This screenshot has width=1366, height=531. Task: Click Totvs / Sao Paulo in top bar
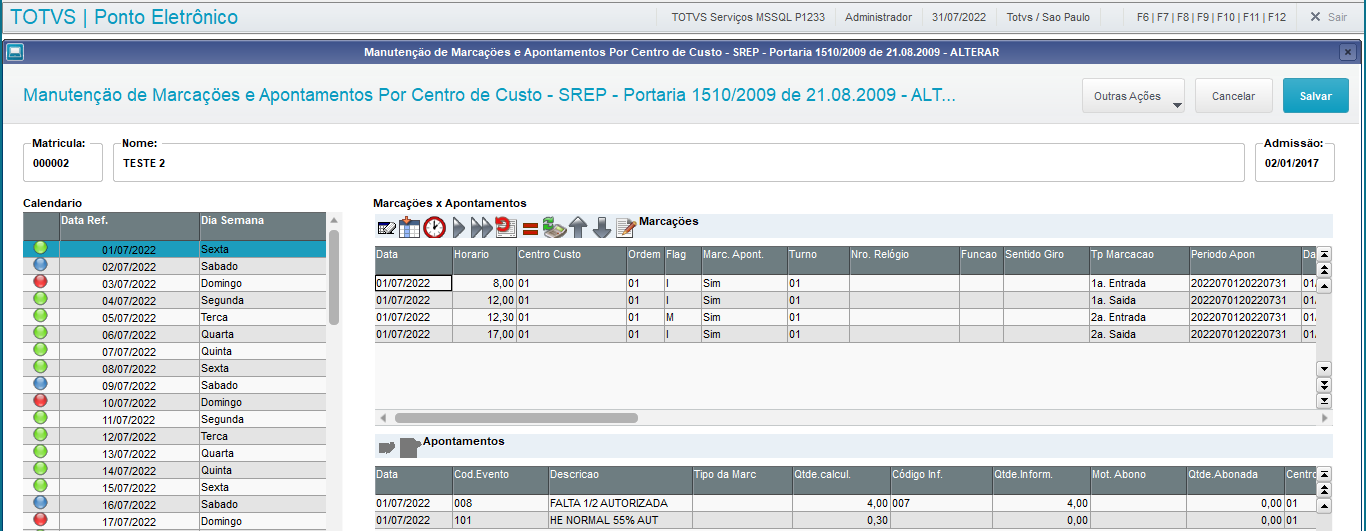tap(1048, 17)
